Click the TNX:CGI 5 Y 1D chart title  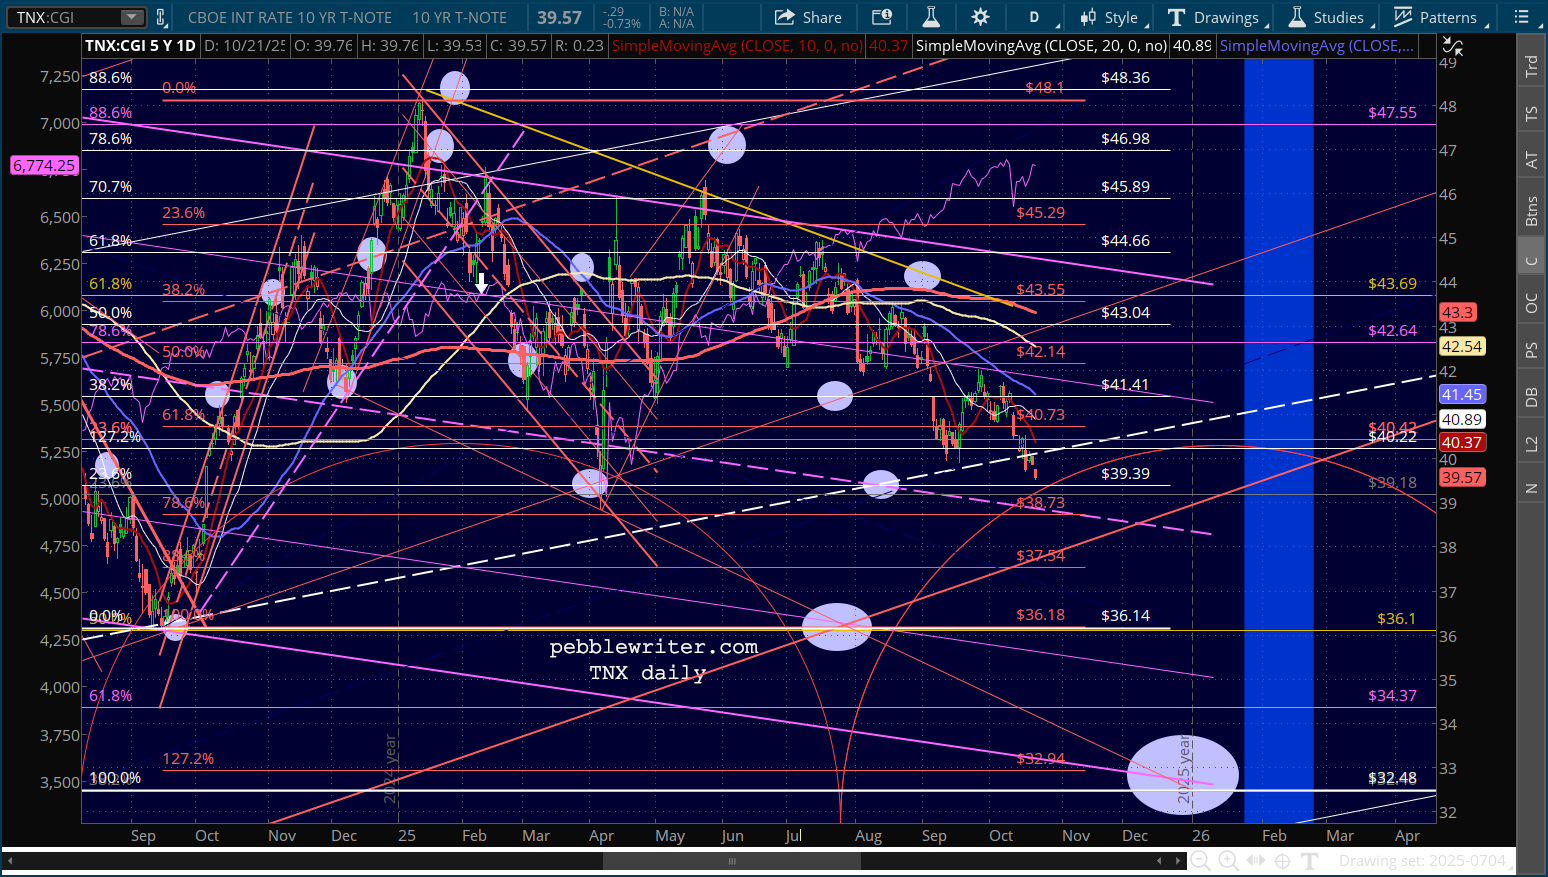pyautogui.click(x=140, y=46)
